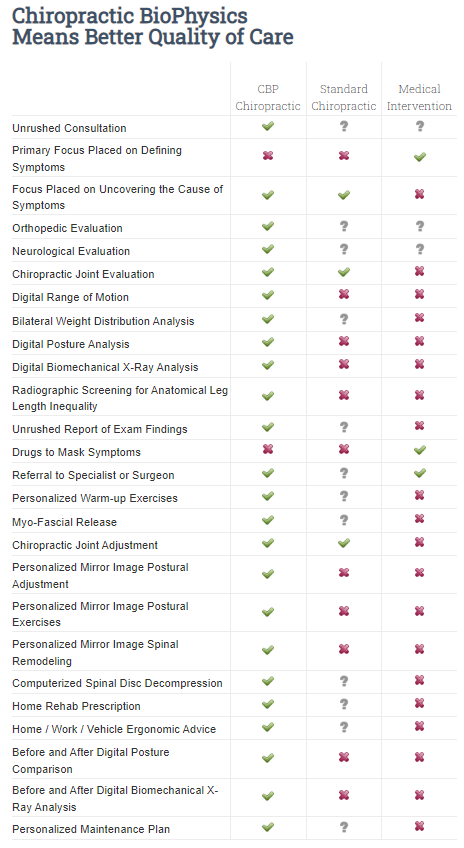Click Standard Chiropractic checkmark for Chiropractic Joint Adjustment
This screenshot has height=848, width=464.
344,544
